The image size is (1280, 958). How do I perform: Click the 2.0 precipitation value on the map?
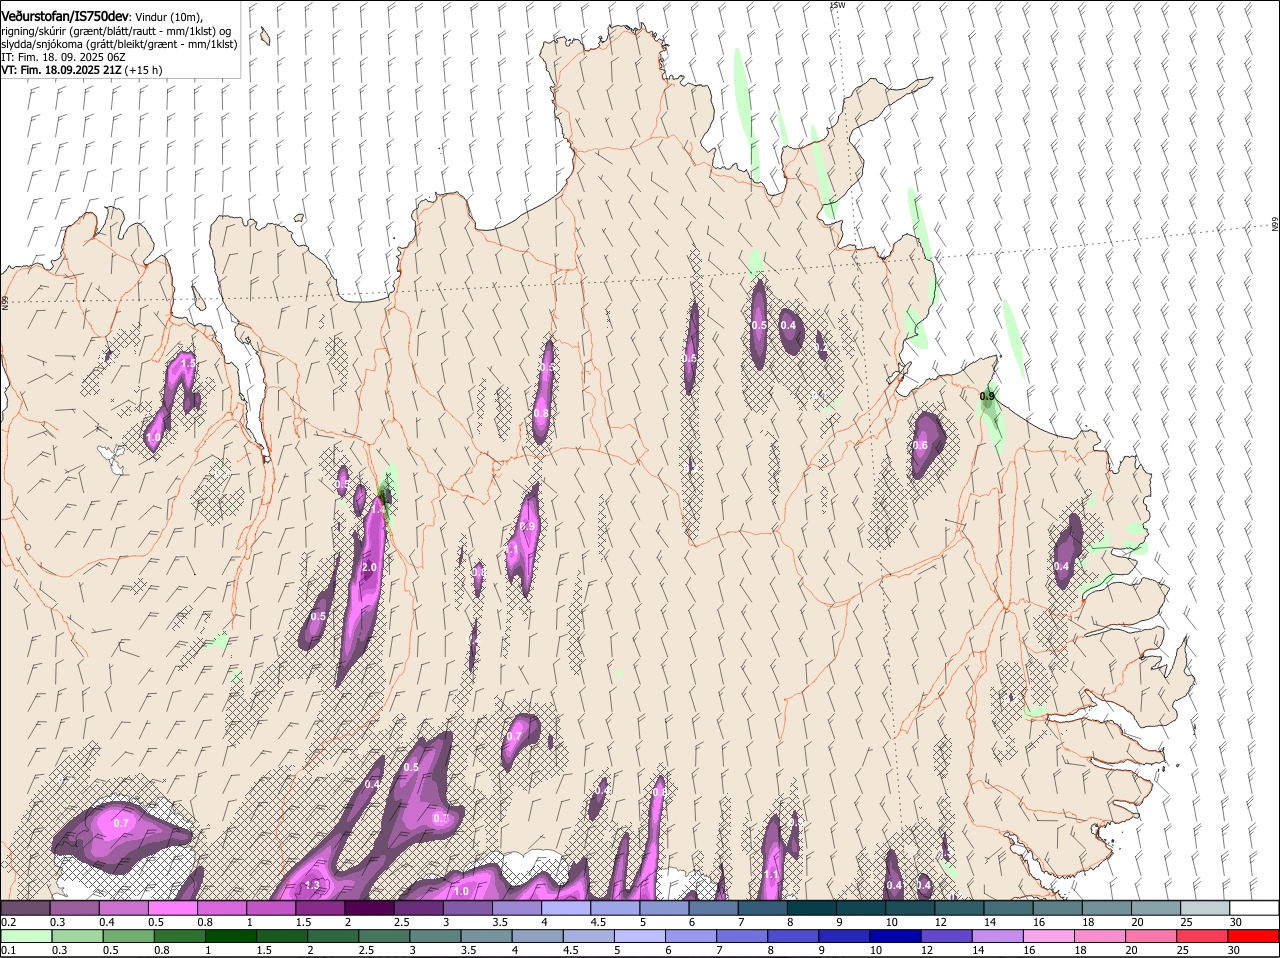click(369, 567)
